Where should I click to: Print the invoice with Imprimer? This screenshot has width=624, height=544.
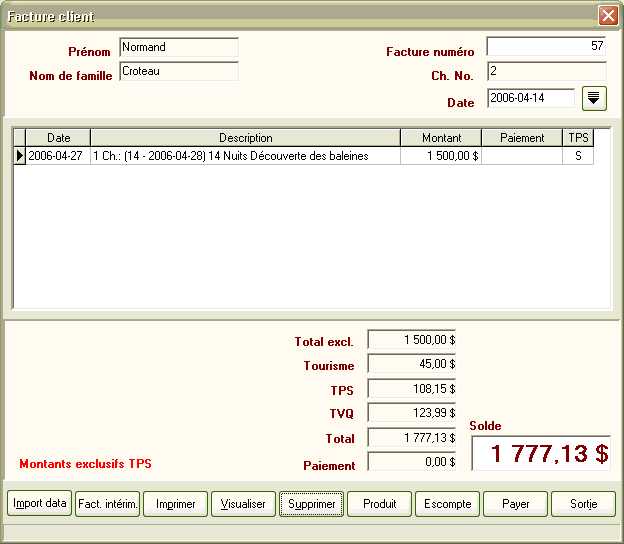click(x=176, y=504)
